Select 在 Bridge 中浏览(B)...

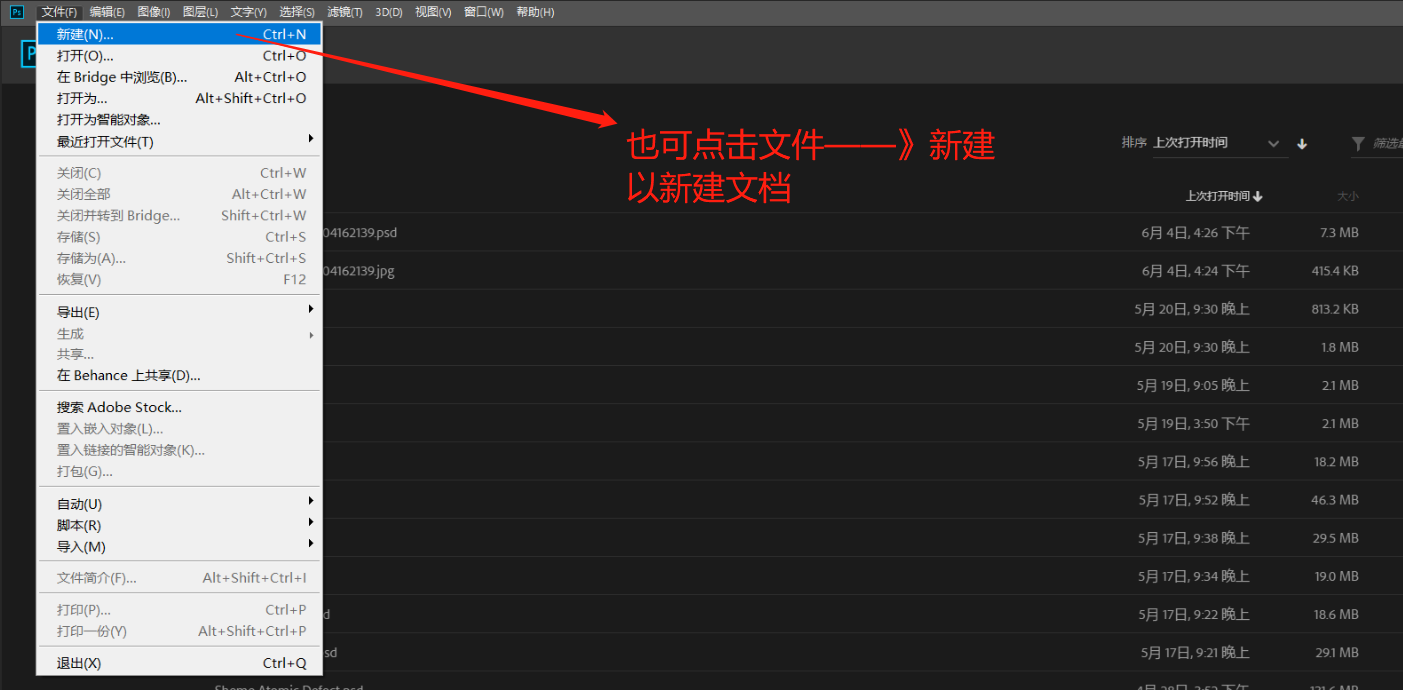(179, 77)
